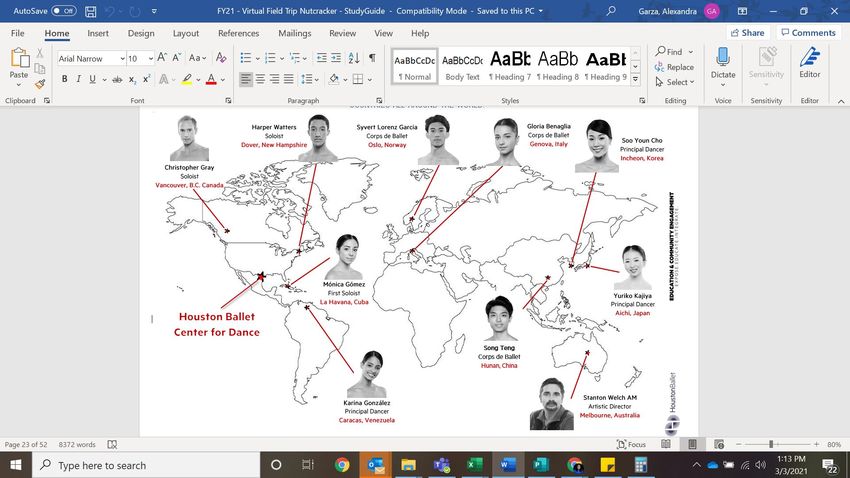Image resolution: width=850 pixels, height=478 pixels.
Task: Justify the paragraph text
Action: pos(289,79)
